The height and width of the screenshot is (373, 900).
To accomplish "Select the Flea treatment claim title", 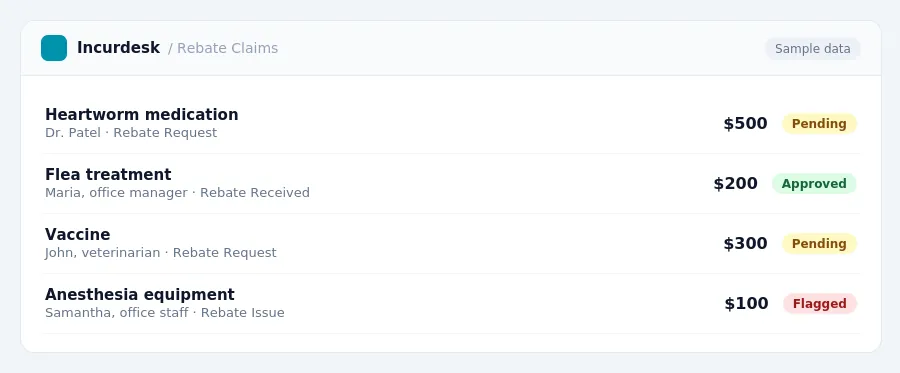I will 108,174.
